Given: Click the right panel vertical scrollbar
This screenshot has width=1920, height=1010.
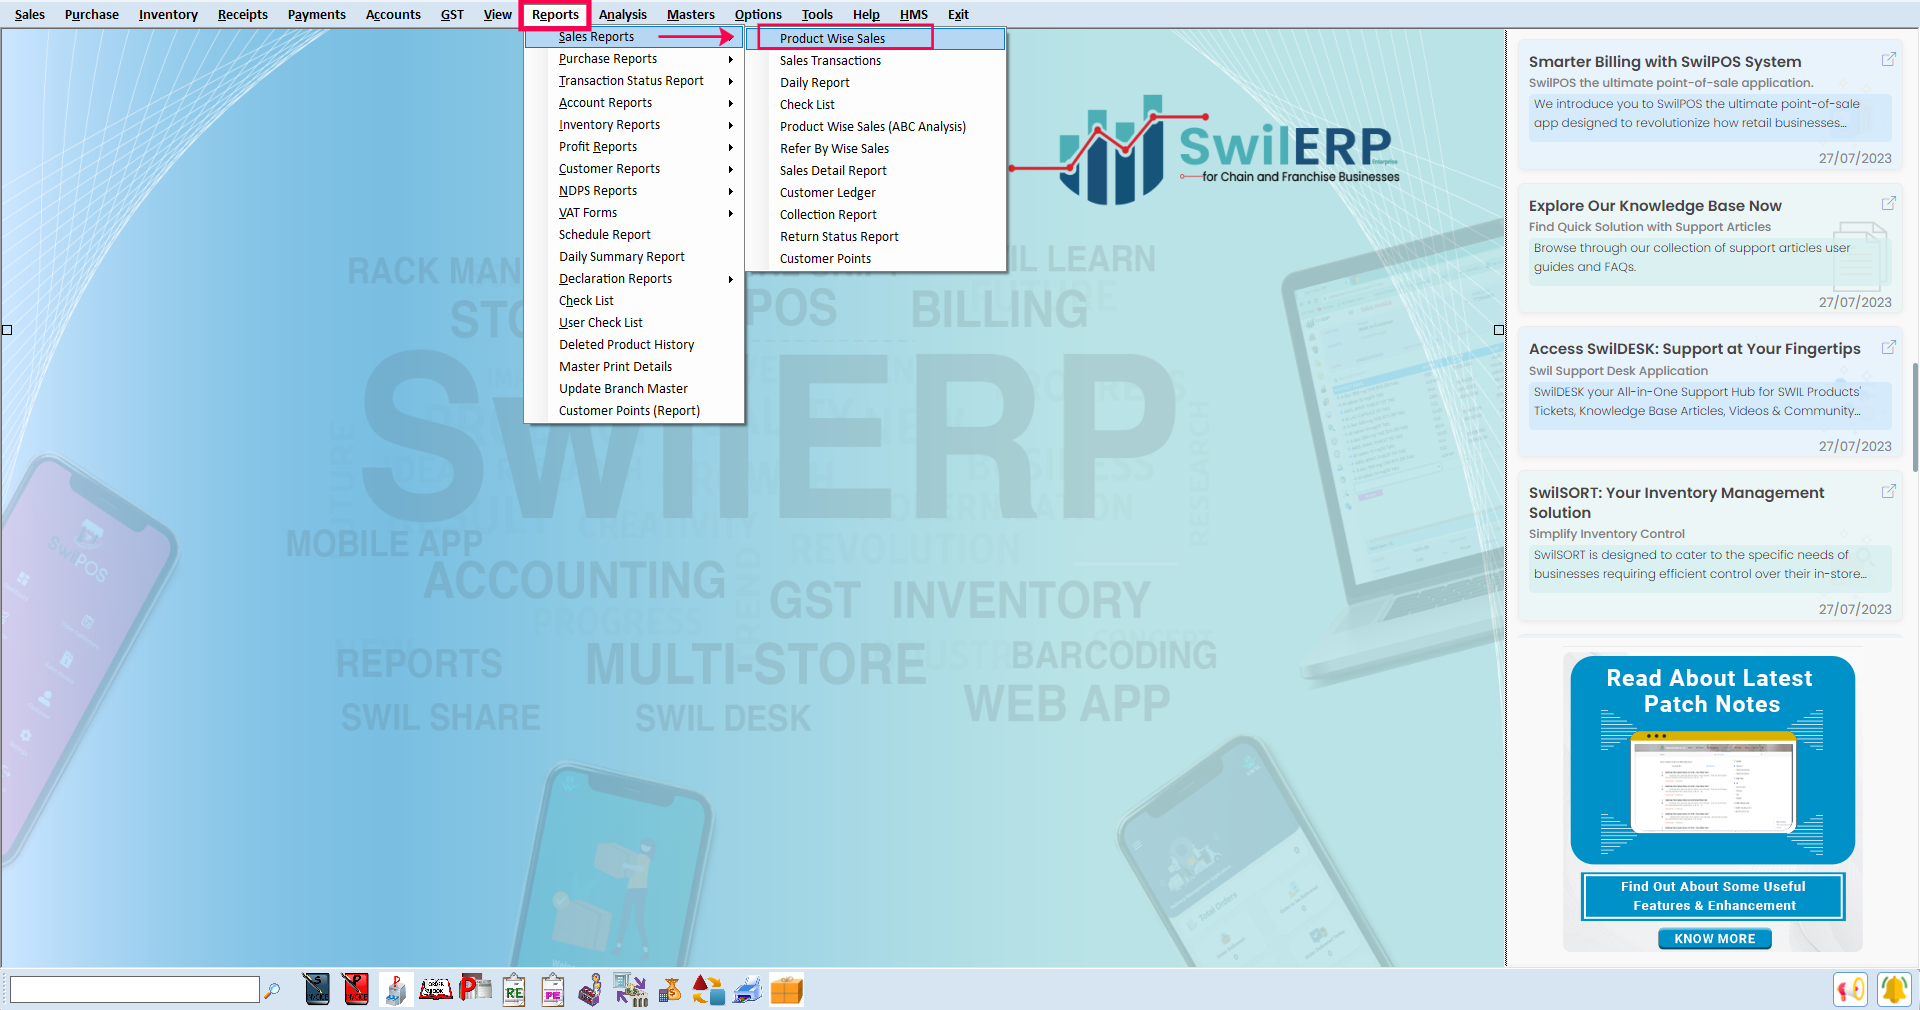Looking at the screenshot, I should click(x=1915, y=417).
